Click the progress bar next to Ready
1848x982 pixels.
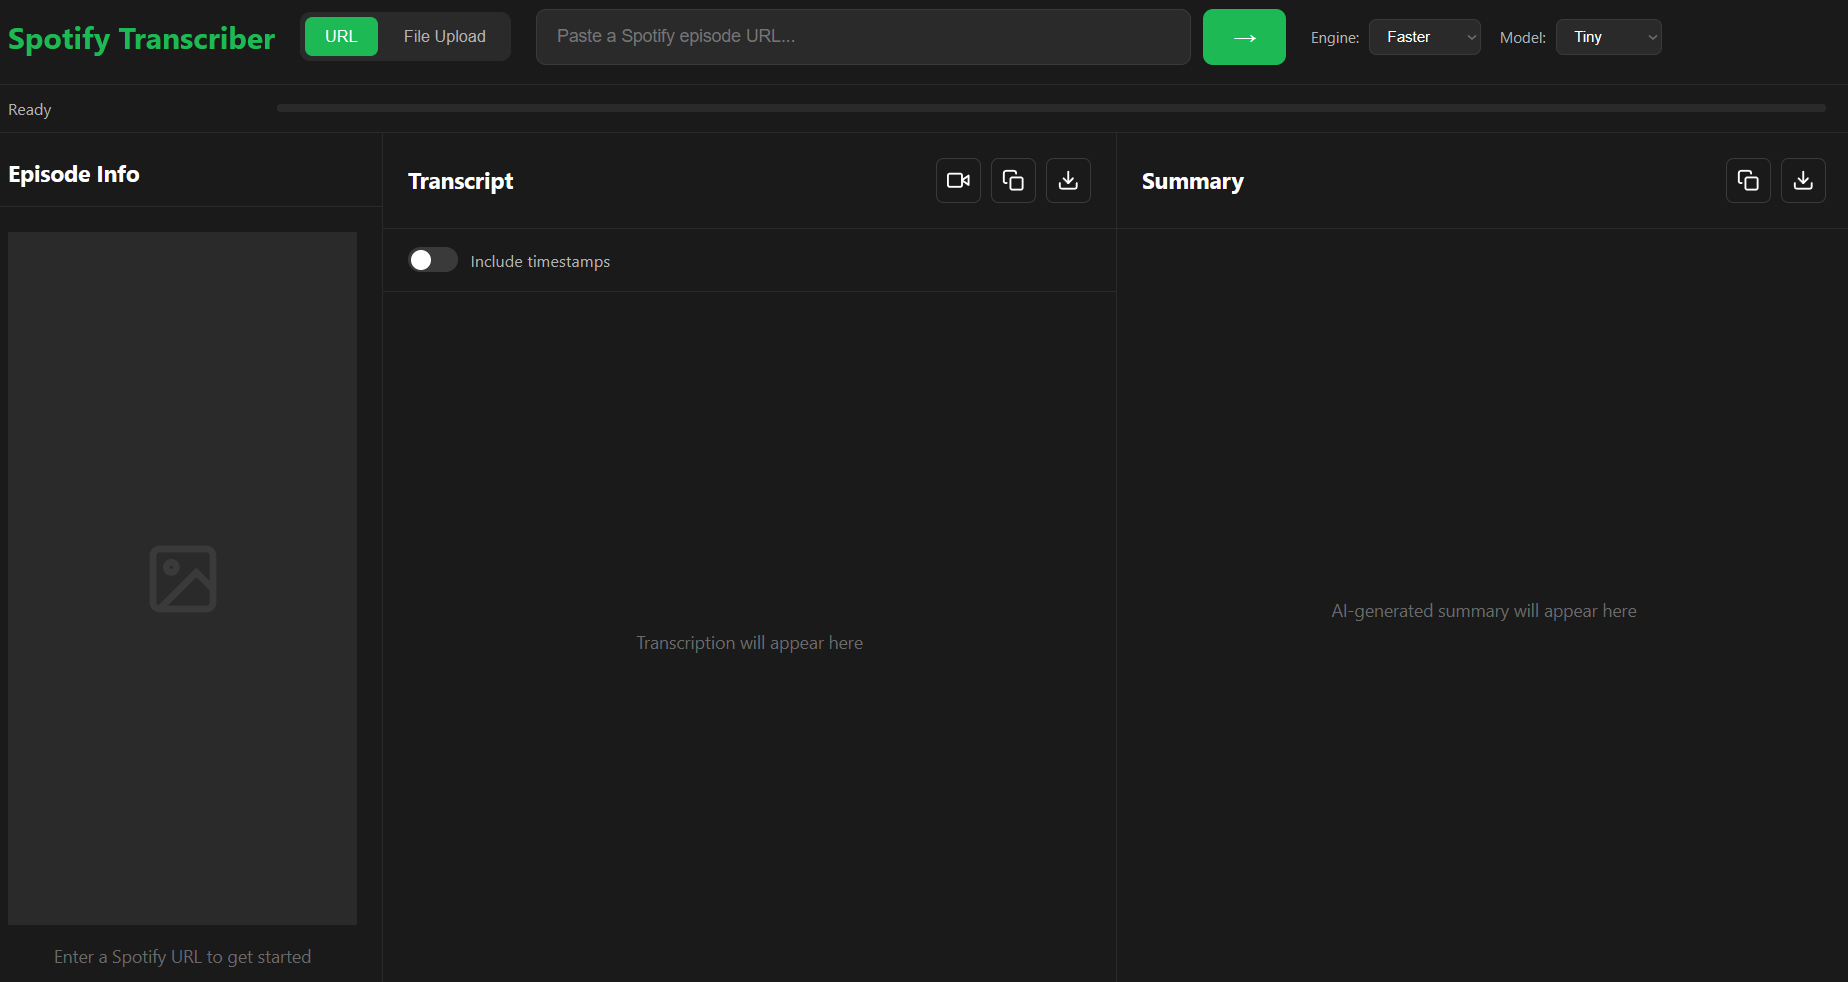pyautogui.click(x=1050, y=108)
